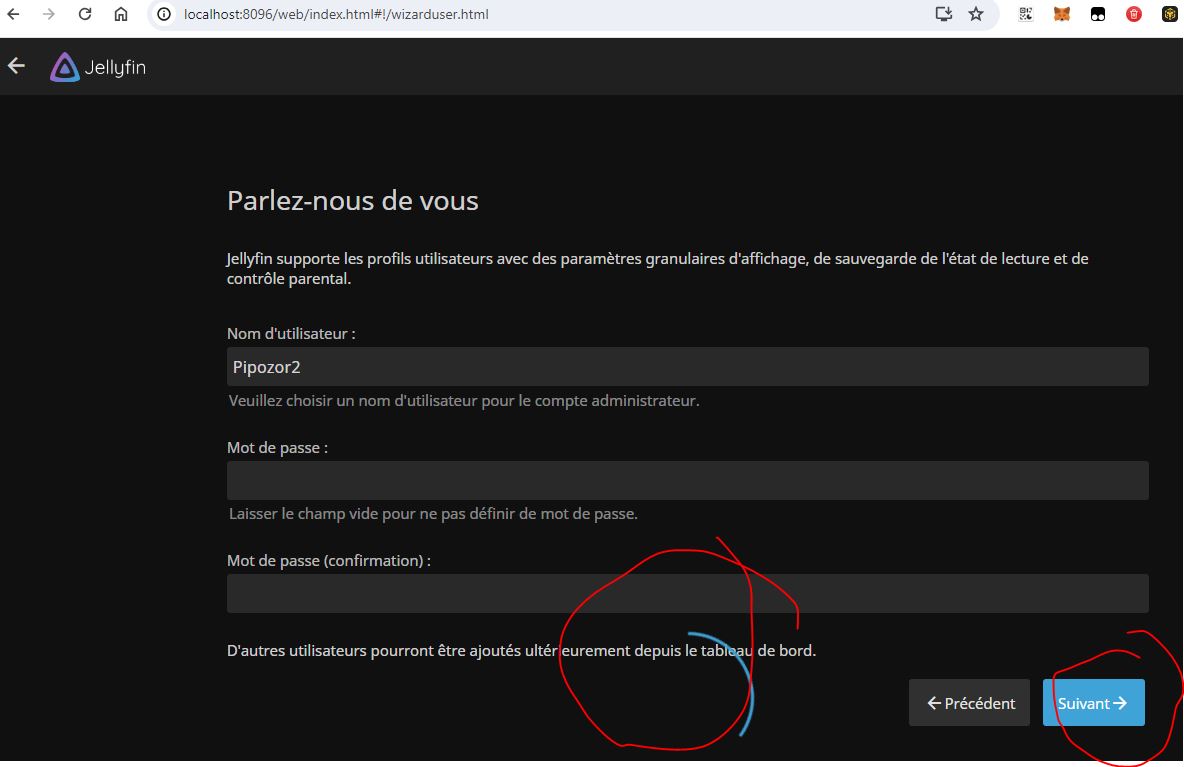Open the MetaMask fox extension
Image resolution: width=1184 pixels, height=767 pixels.
[1062, 14]
